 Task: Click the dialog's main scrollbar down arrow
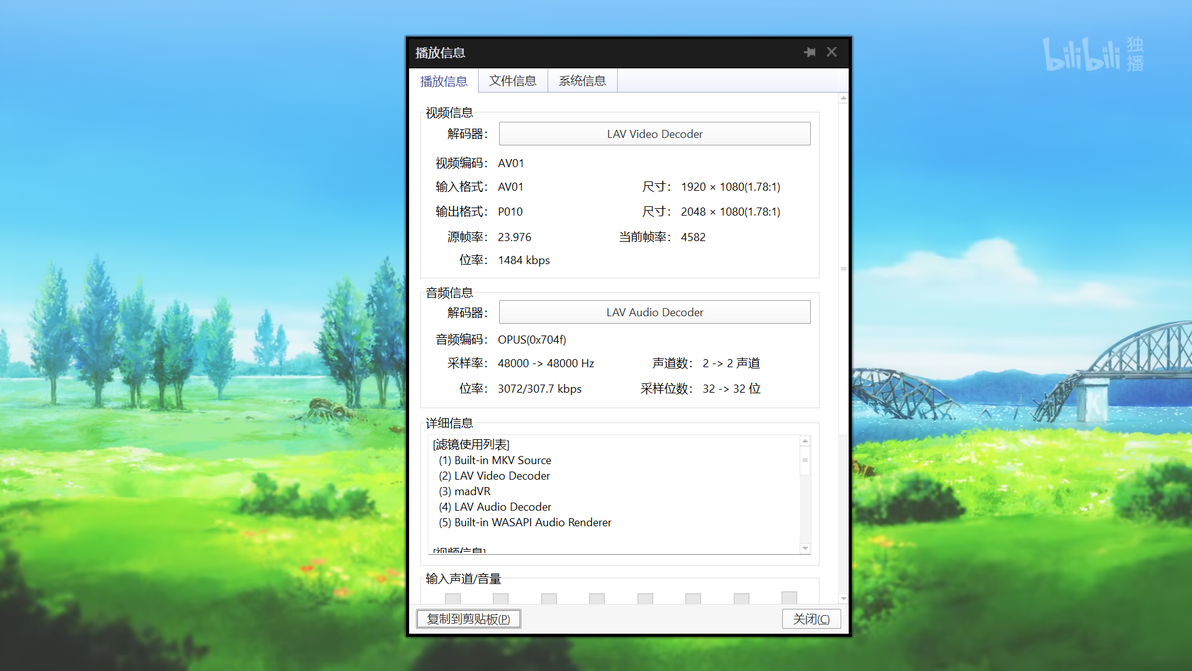843,599
